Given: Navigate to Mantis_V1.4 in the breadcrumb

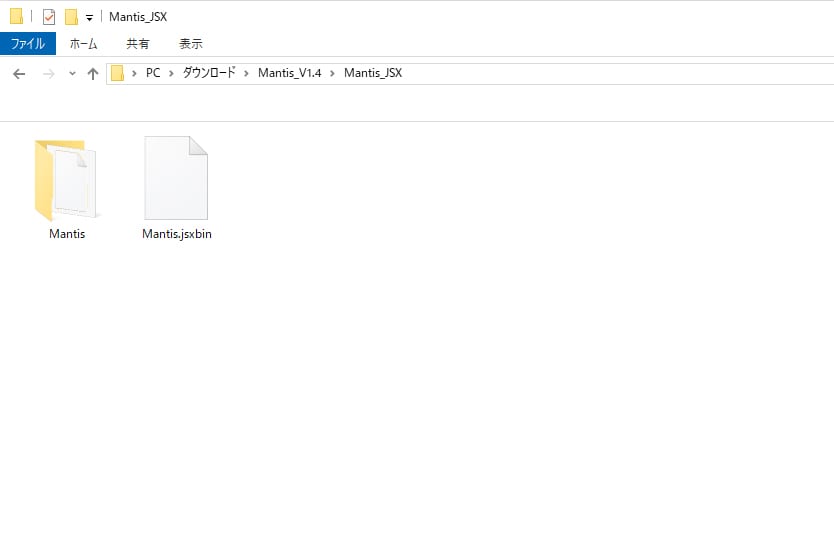Looking at the screenshot, I should (x=289, y=73).
